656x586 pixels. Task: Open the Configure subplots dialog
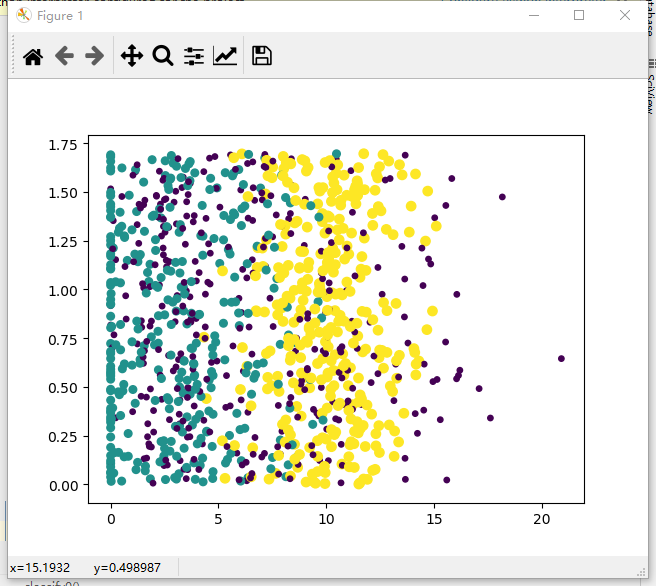tap(194, 56)
